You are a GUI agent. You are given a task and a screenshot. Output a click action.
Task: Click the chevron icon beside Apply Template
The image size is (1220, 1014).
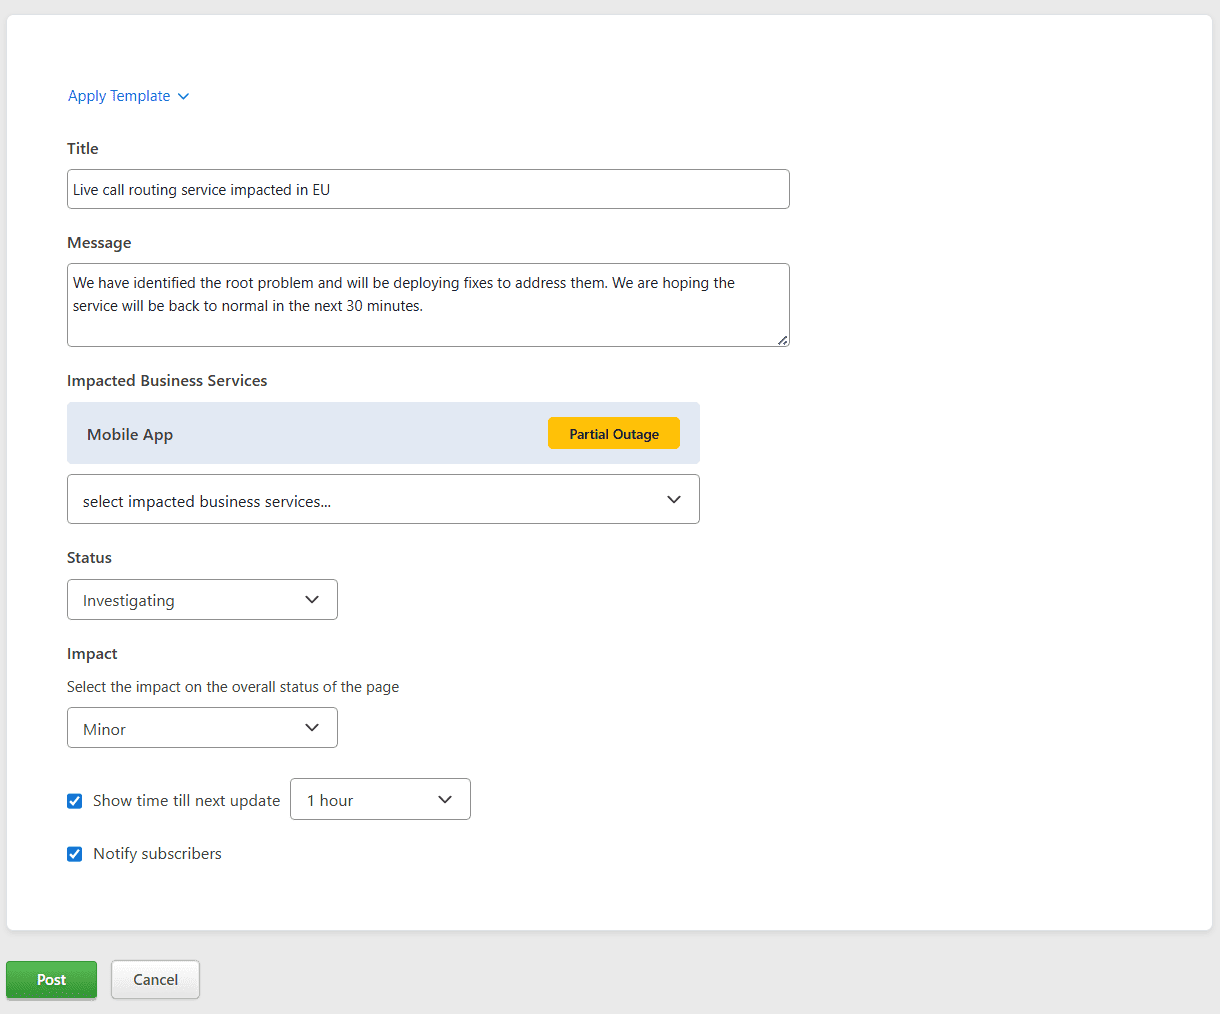point(183,97)
